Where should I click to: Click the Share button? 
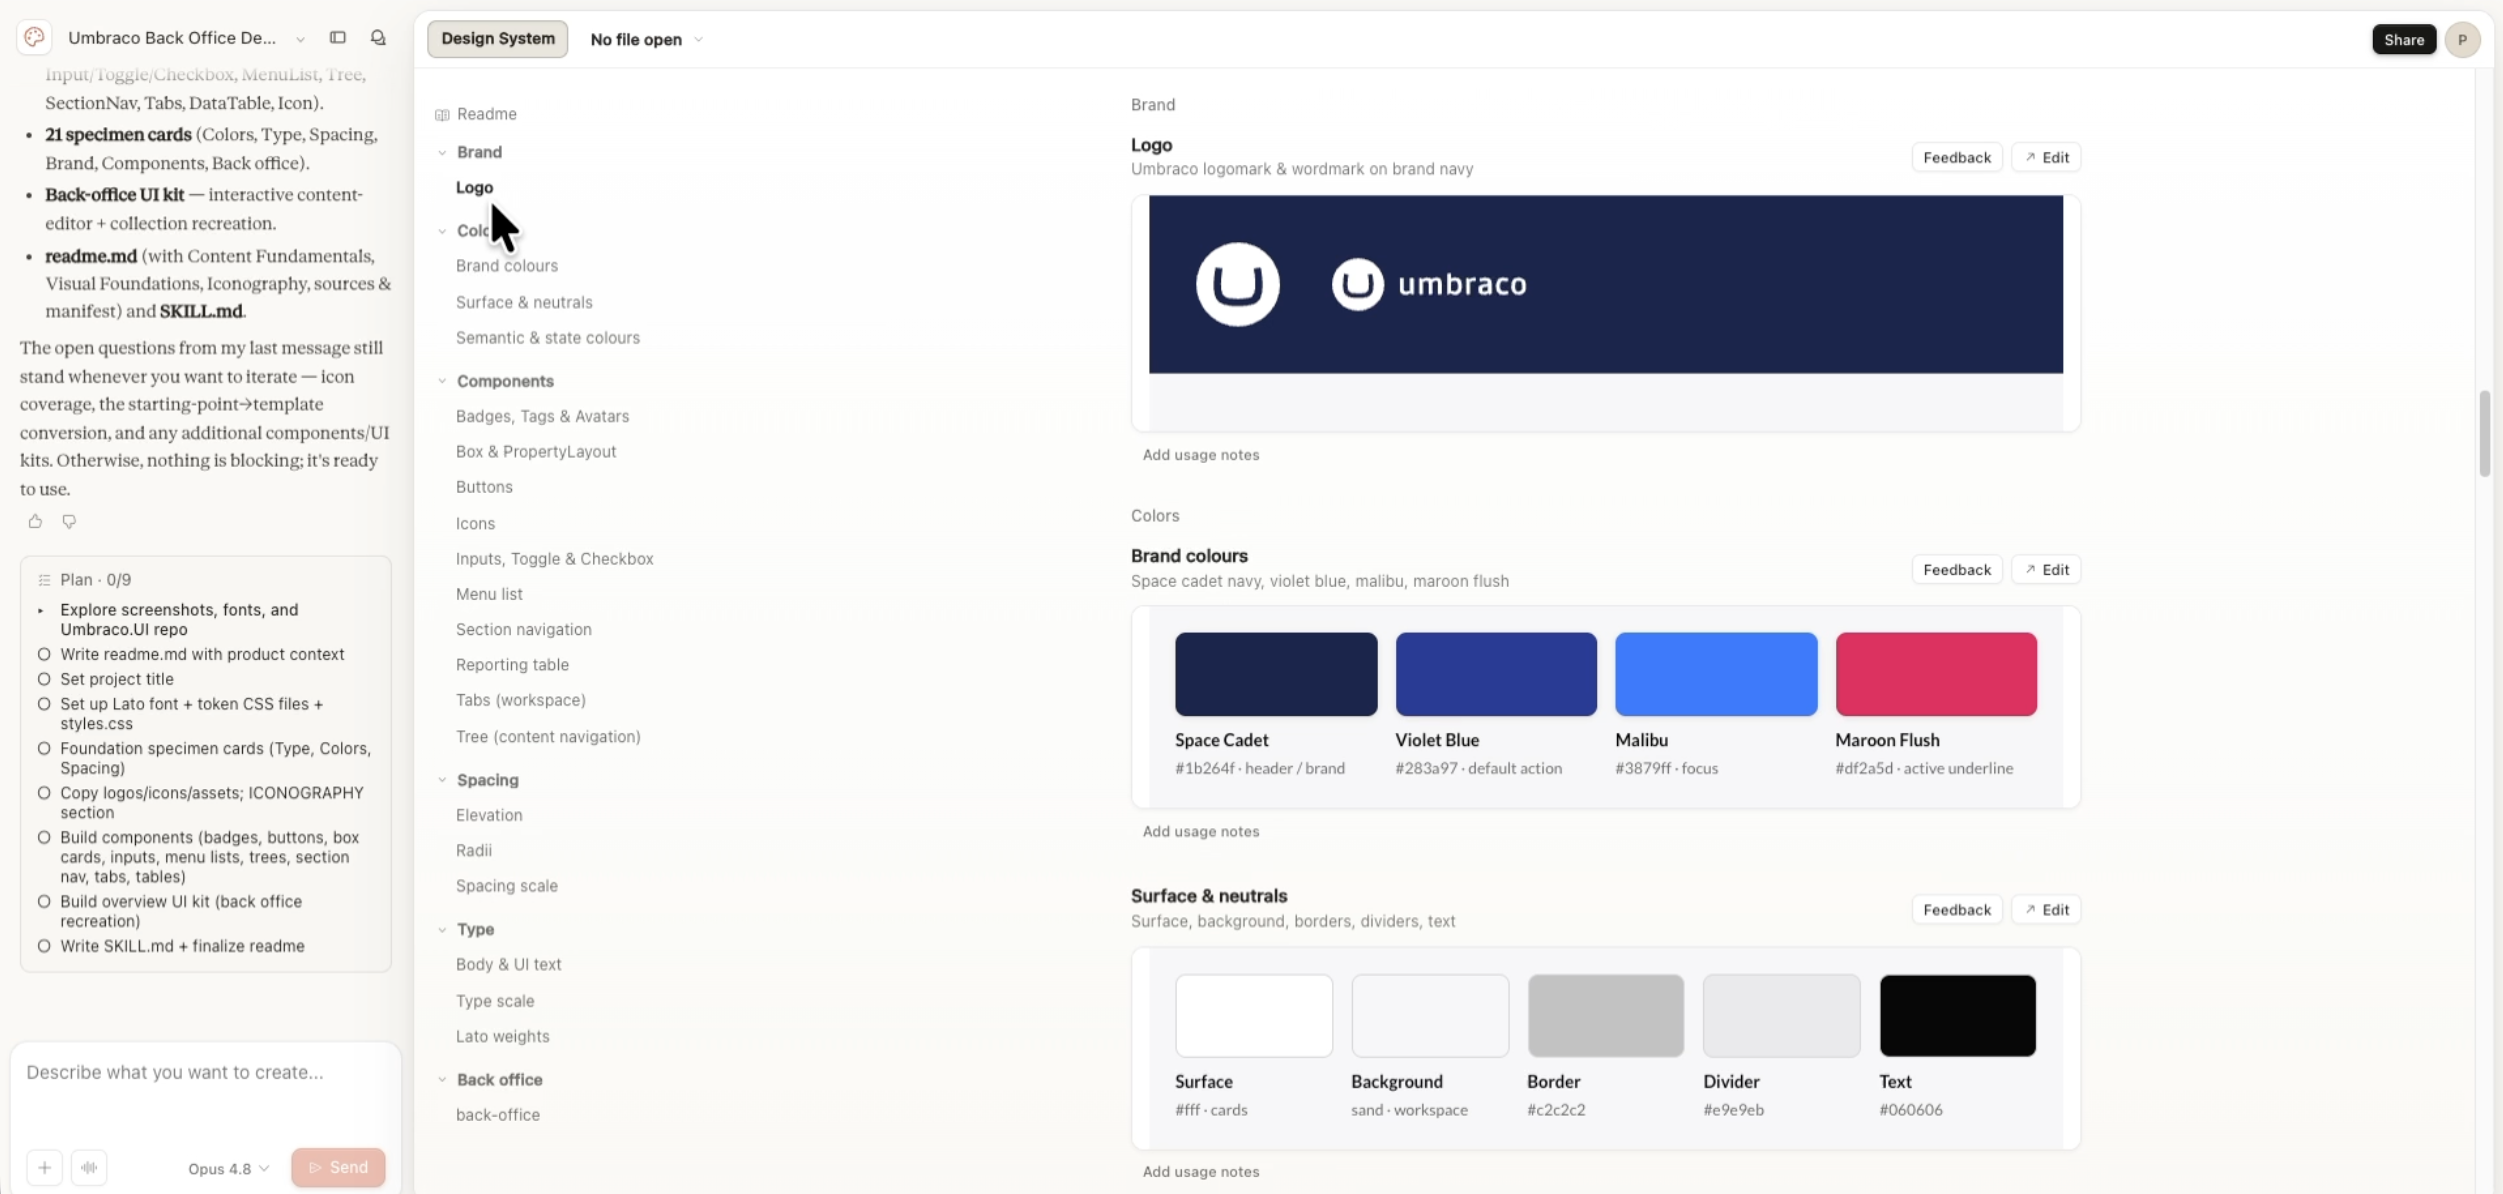point(2404,40)
